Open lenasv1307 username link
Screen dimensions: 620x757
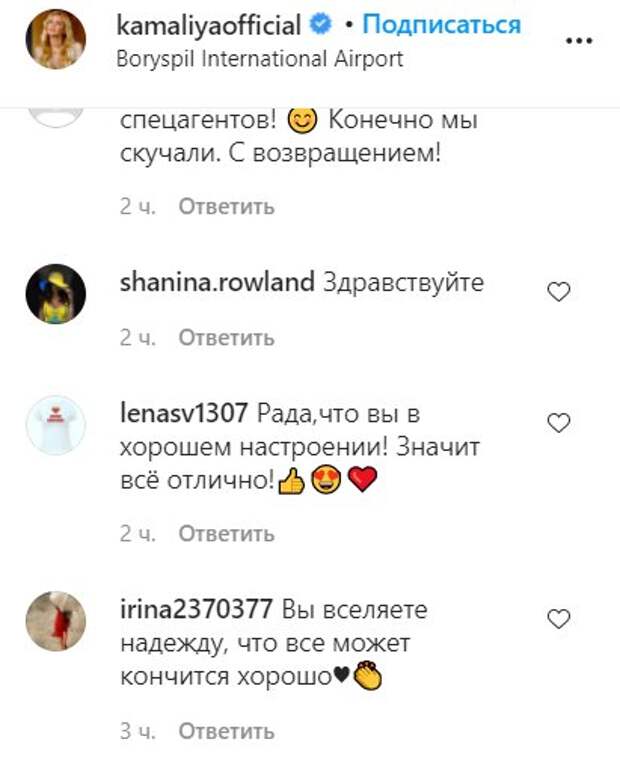click(x=183, y=414)
